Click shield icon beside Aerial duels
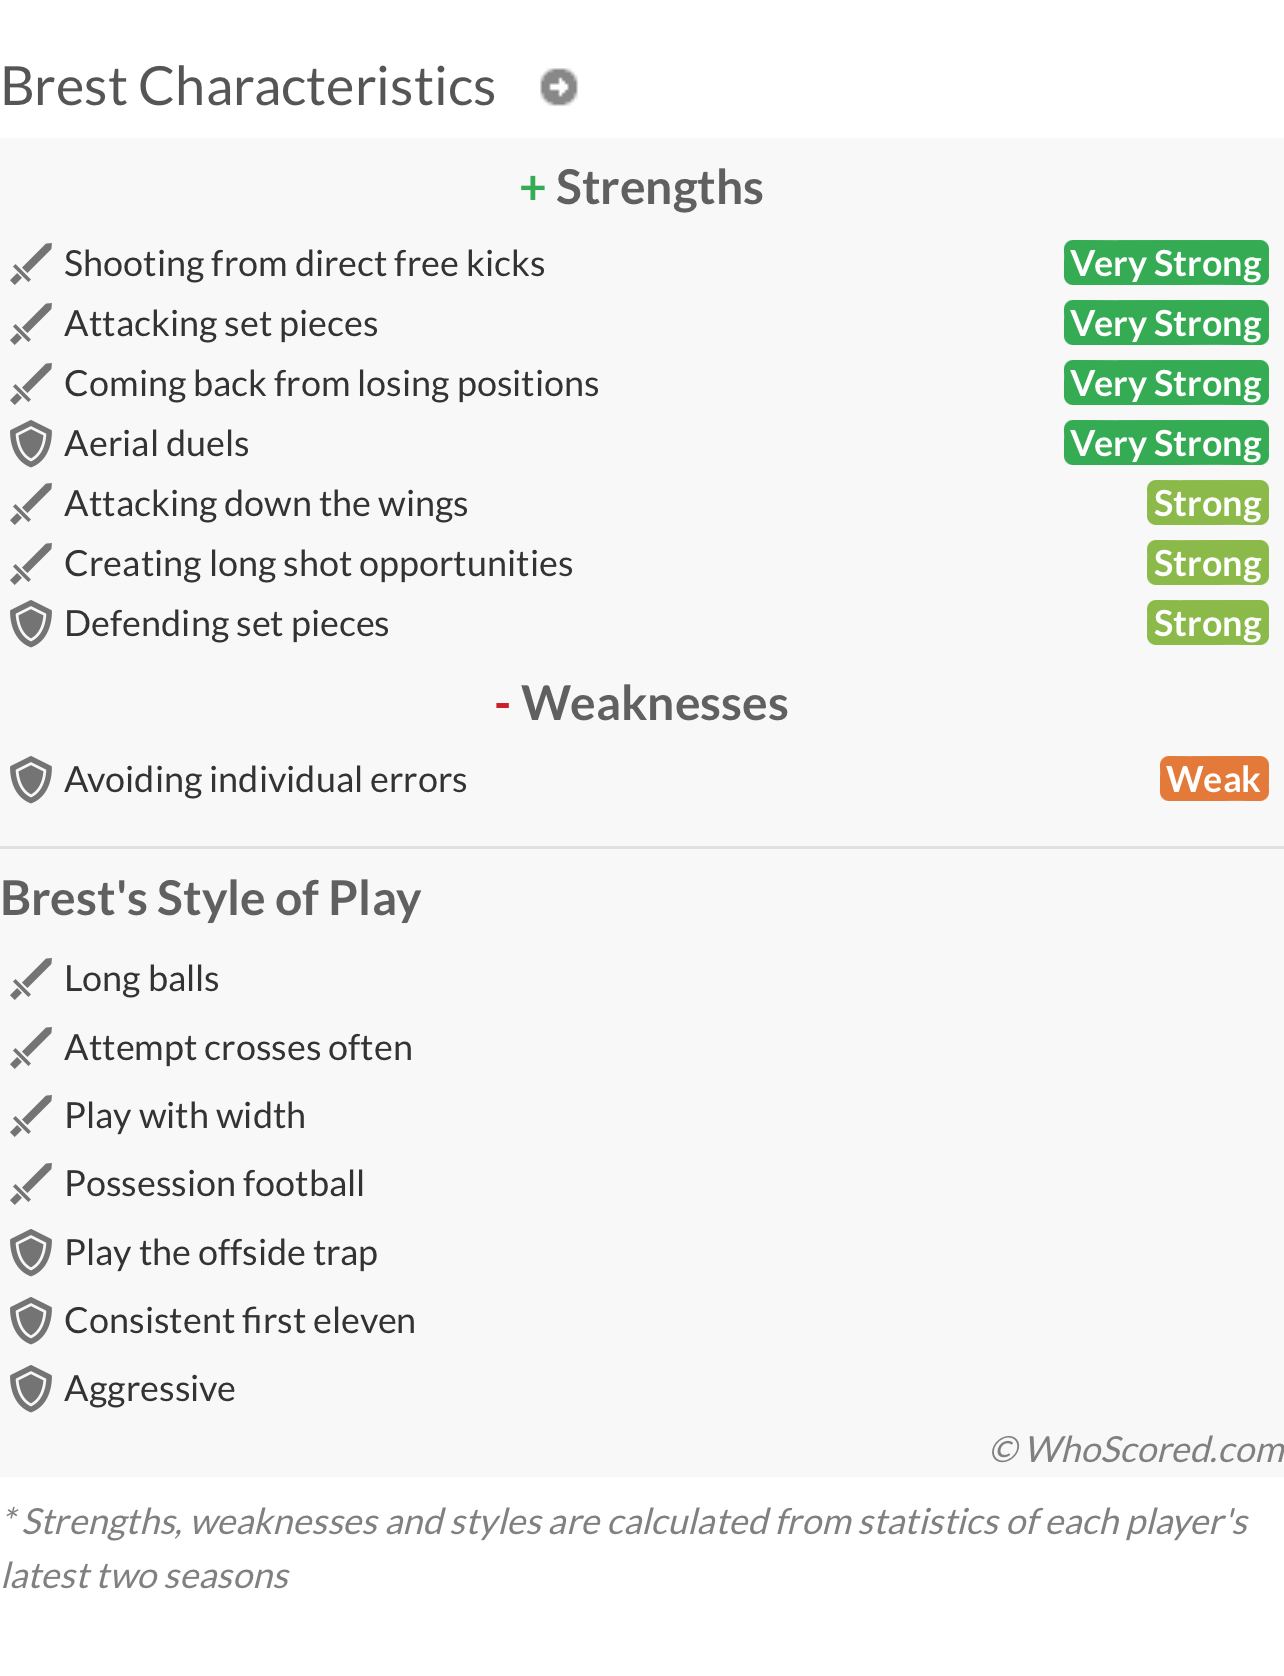This screenshot has height=1676, width=1284. pyautogui.click(x=31, y=444)
